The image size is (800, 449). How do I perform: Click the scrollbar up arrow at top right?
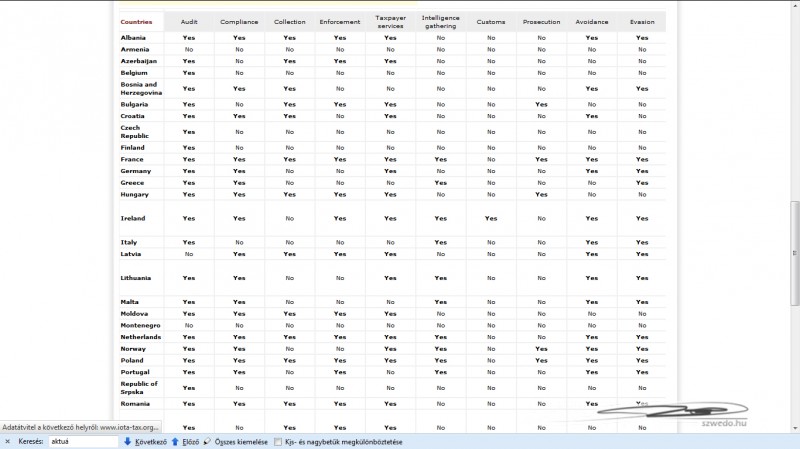(x=794, y=5)
